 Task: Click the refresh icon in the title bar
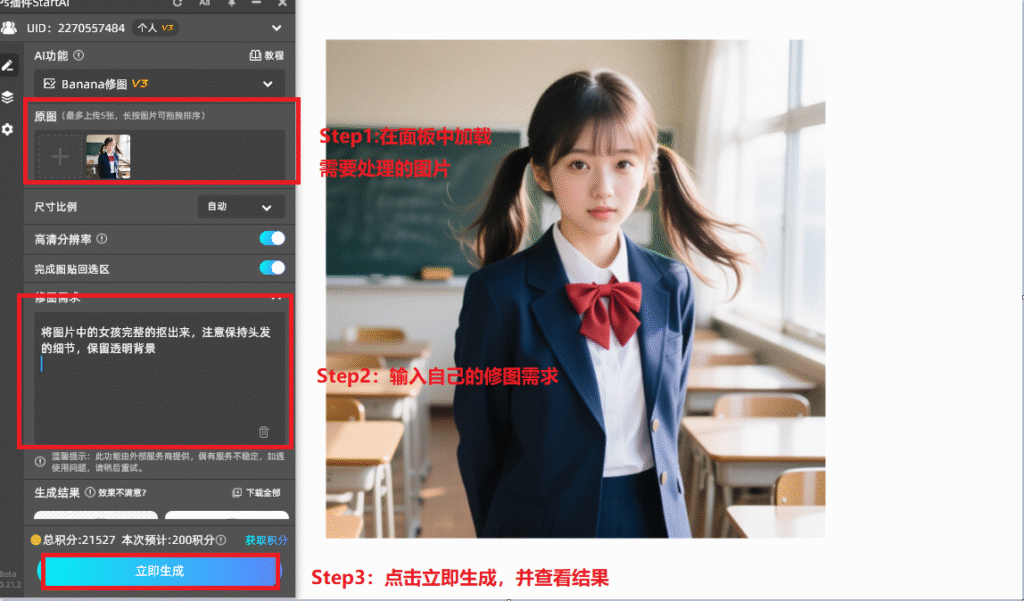177,5
